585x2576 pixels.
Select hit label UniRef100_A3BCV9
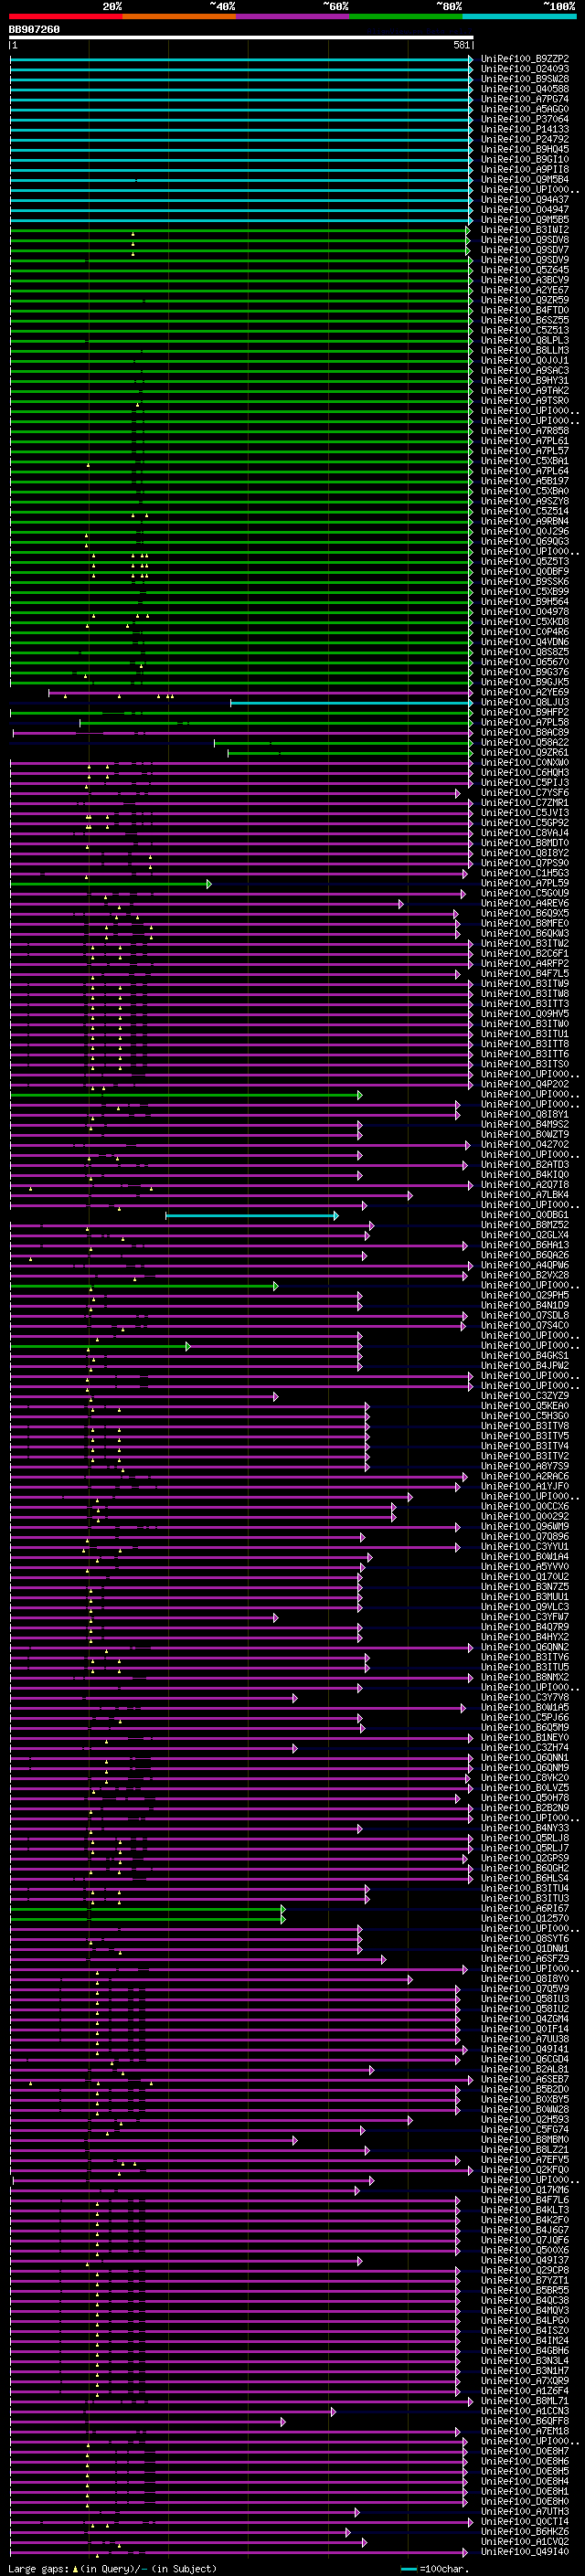click(525, 280)
